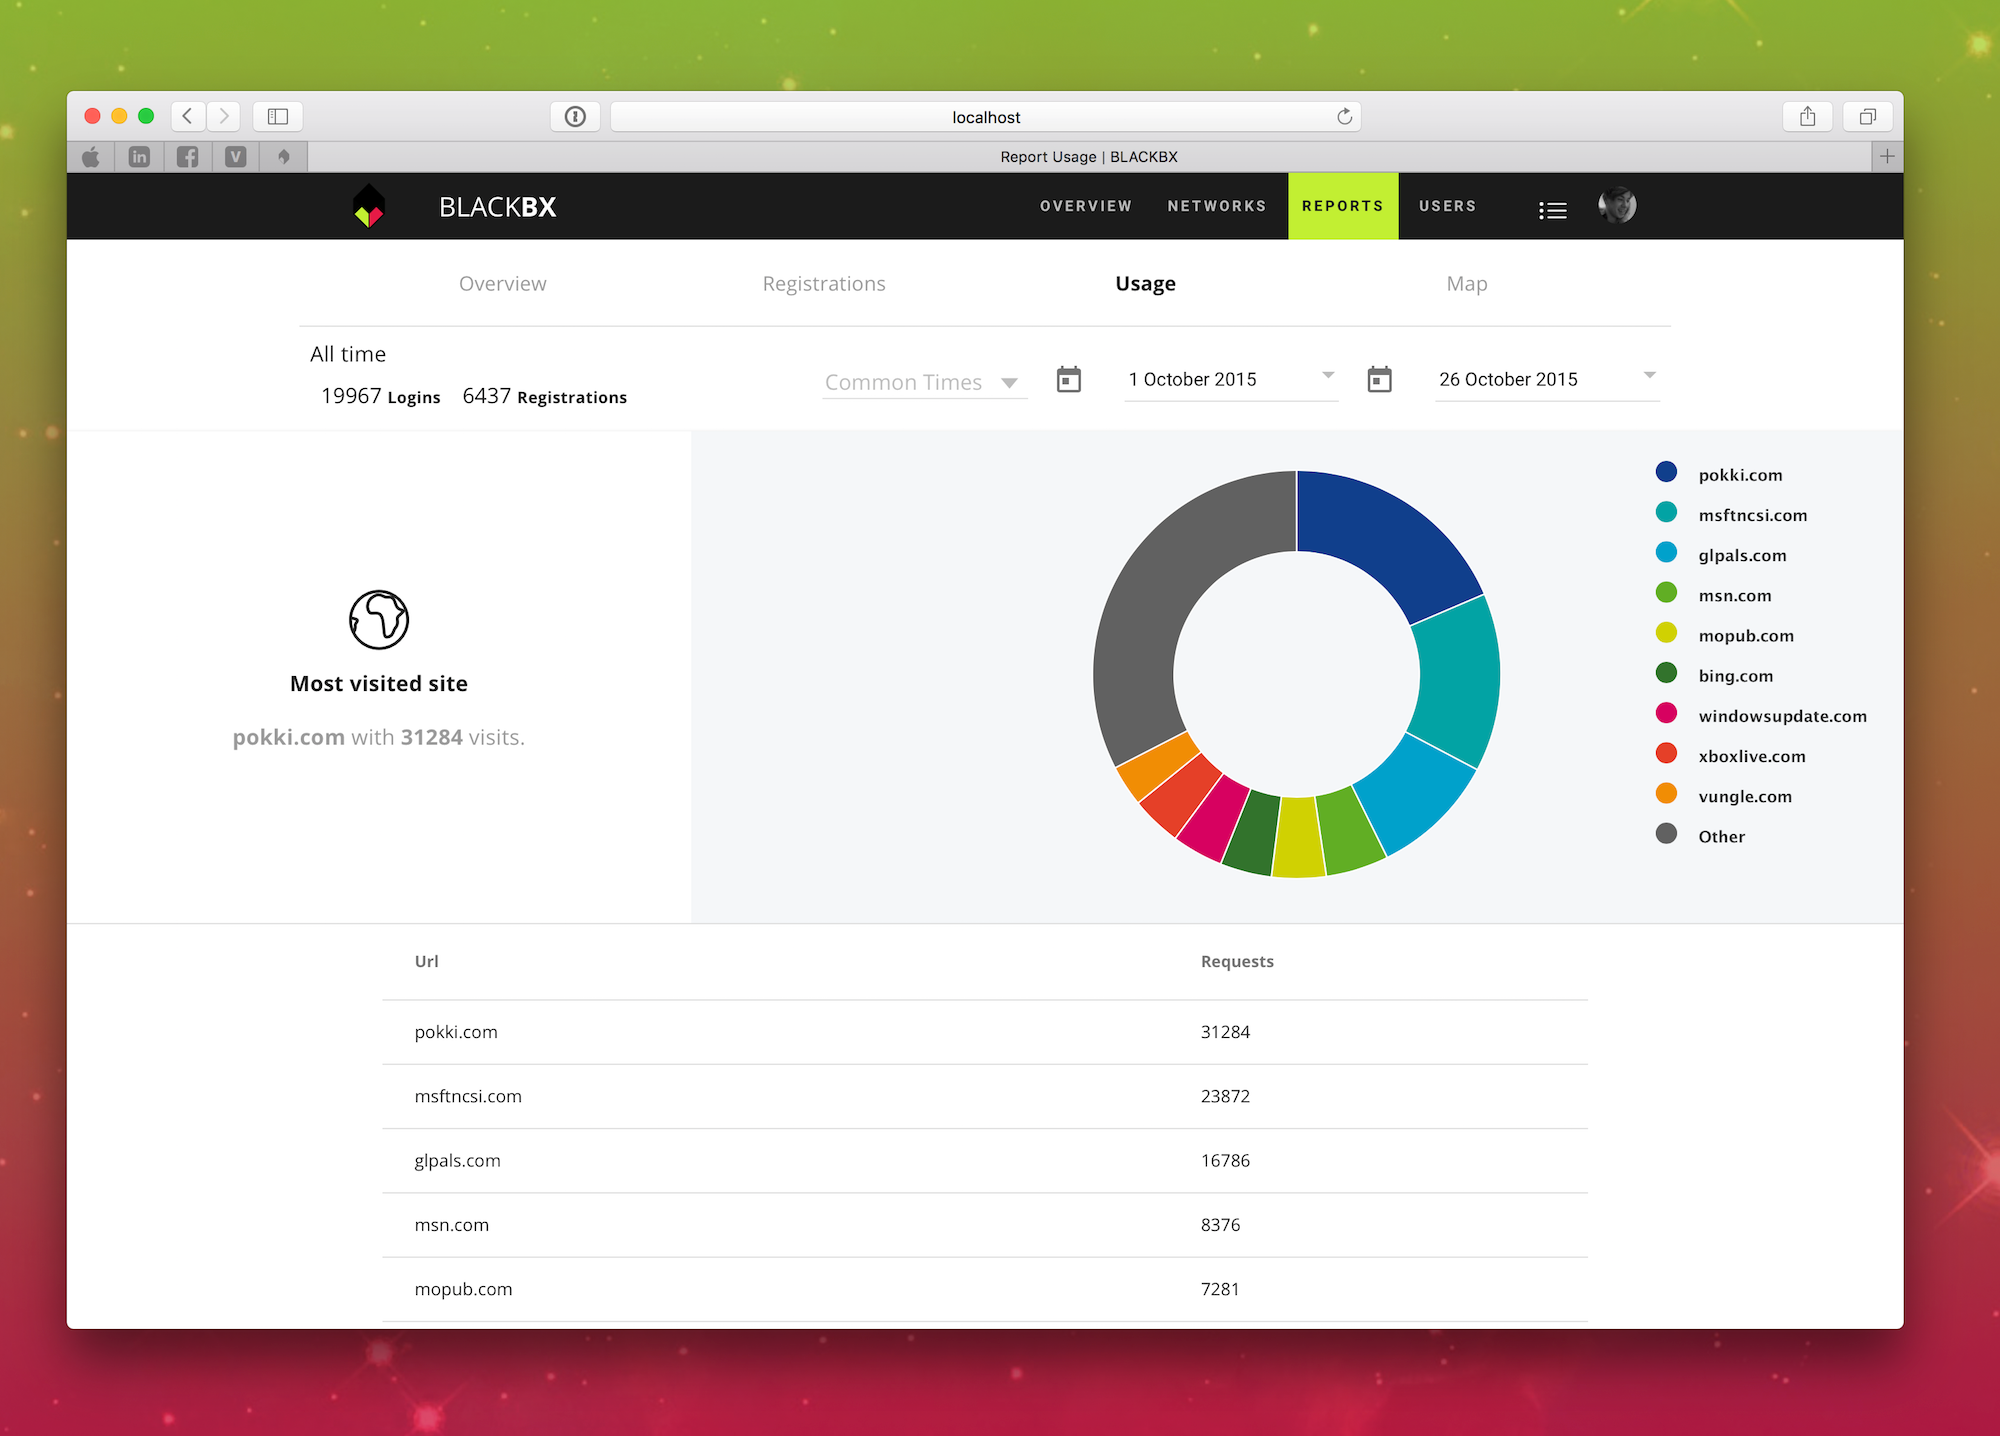2000x1436 pixels.
Task: Open the list menu icon in navbar
Action: [x=1552, y=210]
